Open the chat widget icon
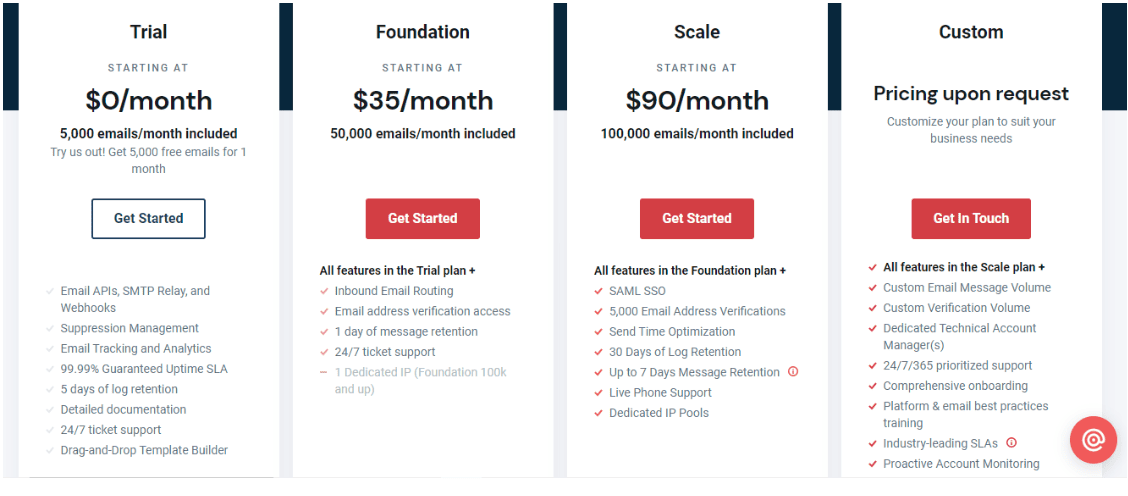 tap(1093, 440)
